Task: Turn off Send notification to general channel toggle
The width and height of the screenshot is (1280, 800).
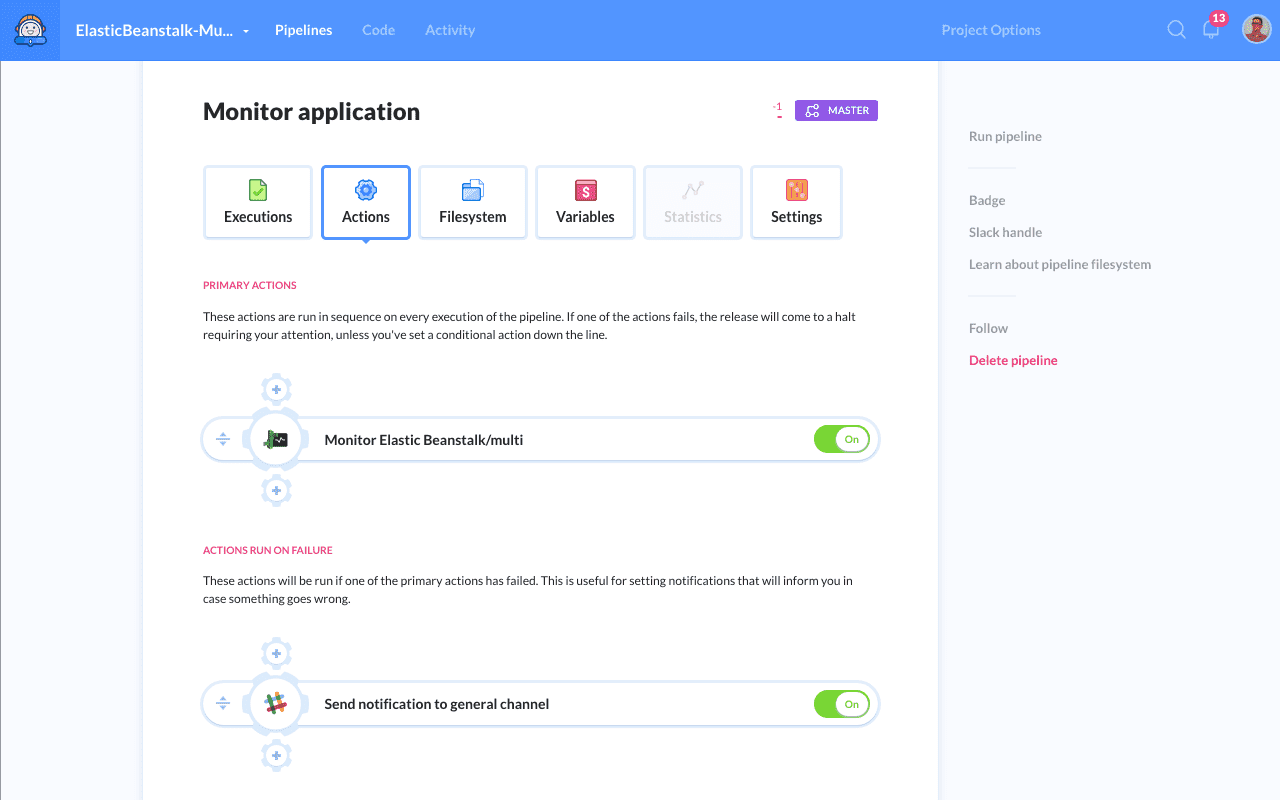Action: tap(842, 704)
